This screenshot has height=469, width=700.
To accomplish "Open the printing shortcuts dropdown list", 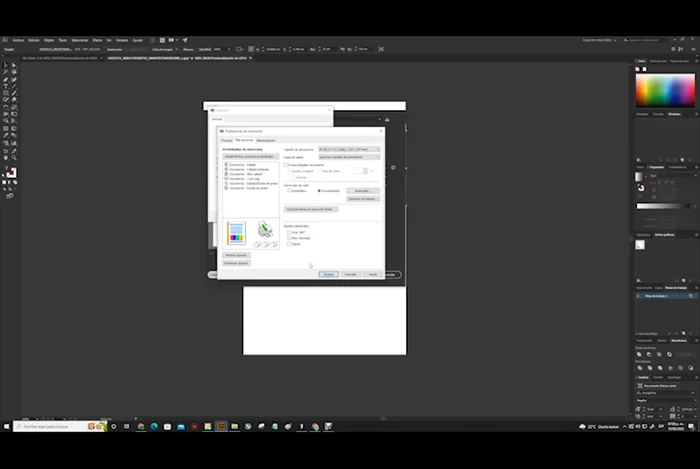I will (249, 156).
